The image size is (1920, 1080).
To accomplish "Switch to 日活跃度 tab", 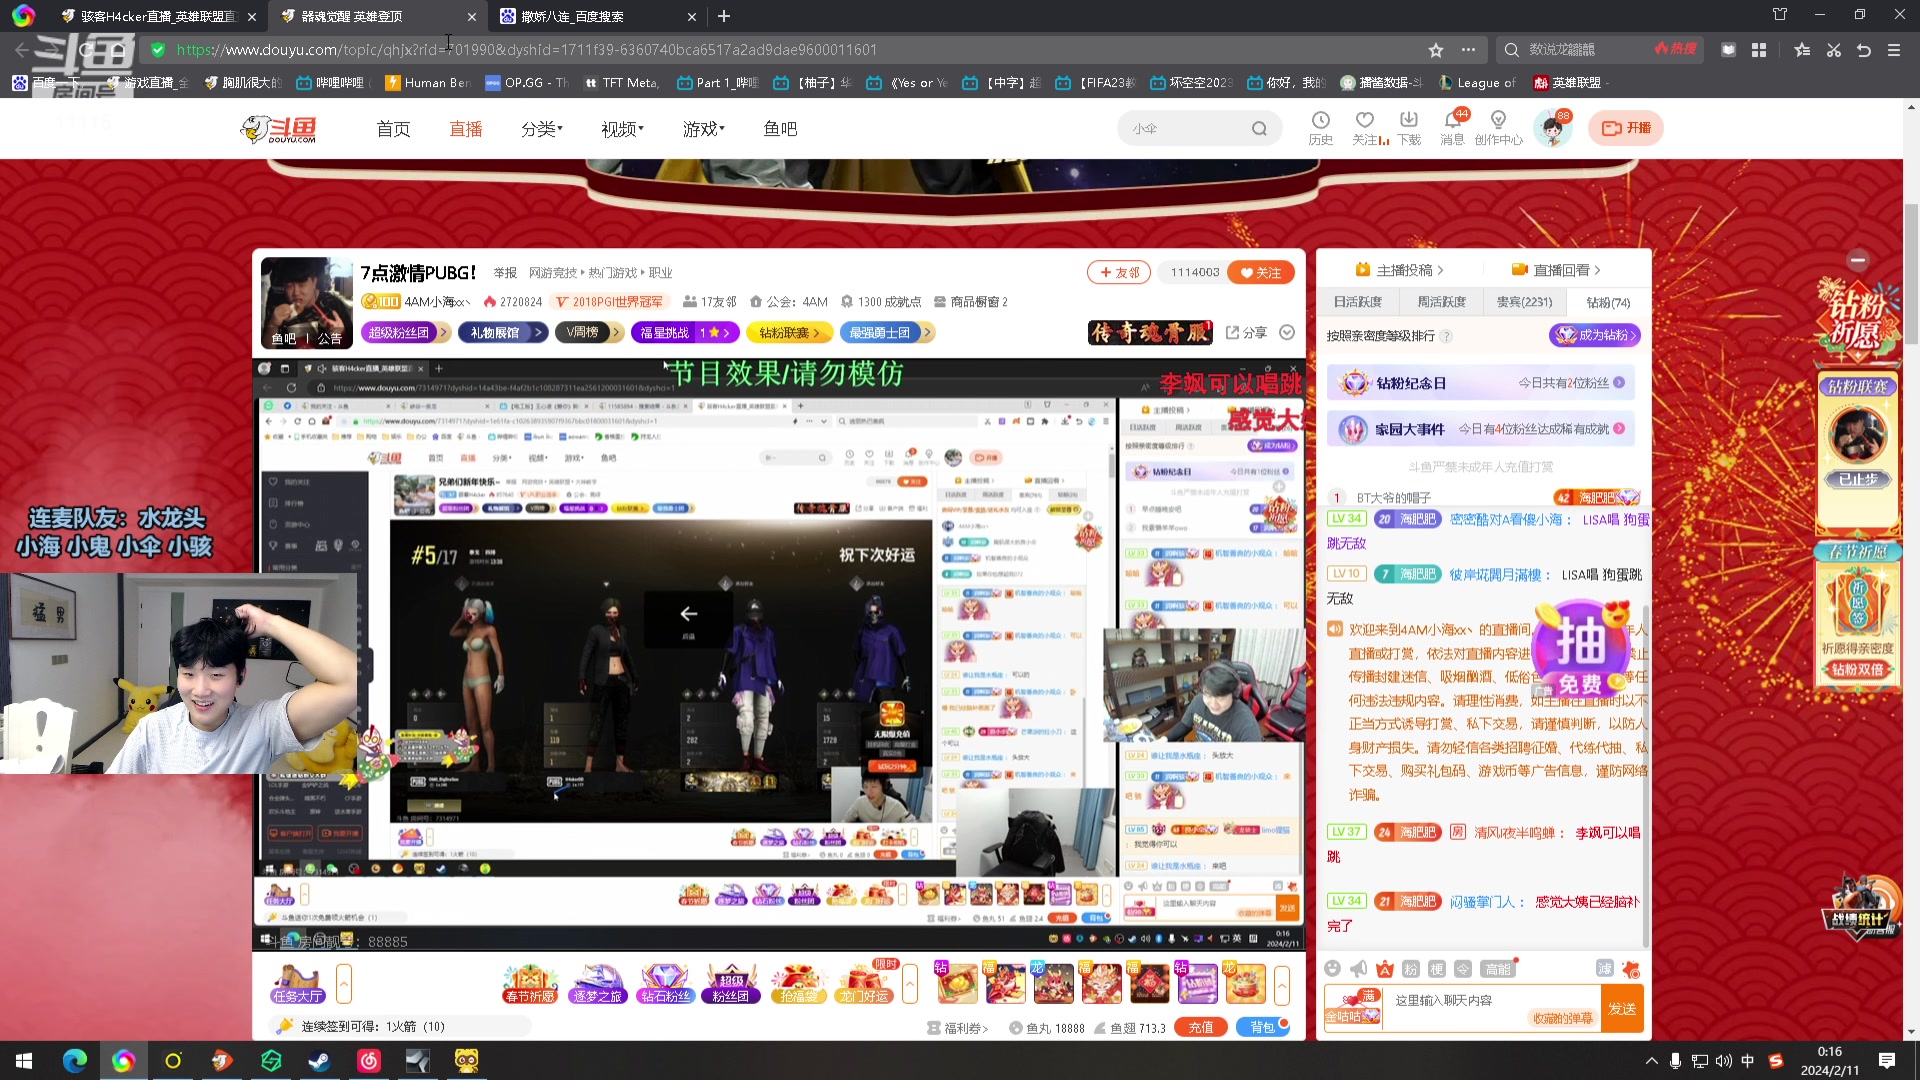I will coord(1357,301).
